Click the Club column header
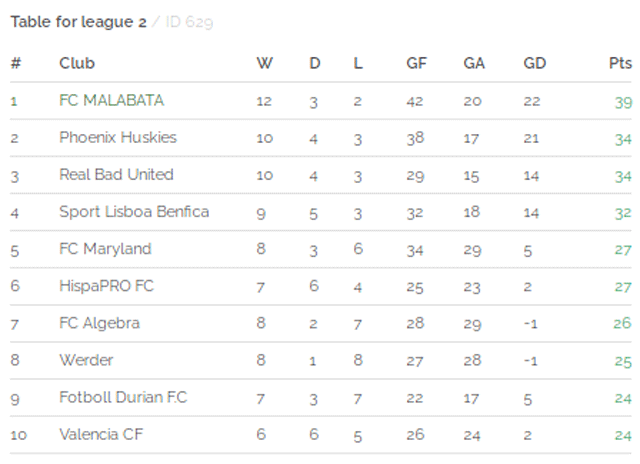Screen dimensions: 640x464 [x=77, y=63]
